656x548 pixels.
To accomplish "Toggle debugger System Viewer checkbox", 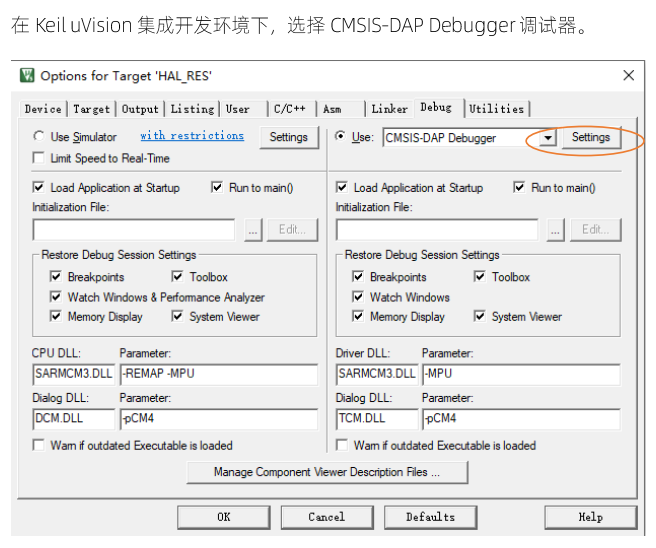I will pyautogui.click(x=479, y=316).
